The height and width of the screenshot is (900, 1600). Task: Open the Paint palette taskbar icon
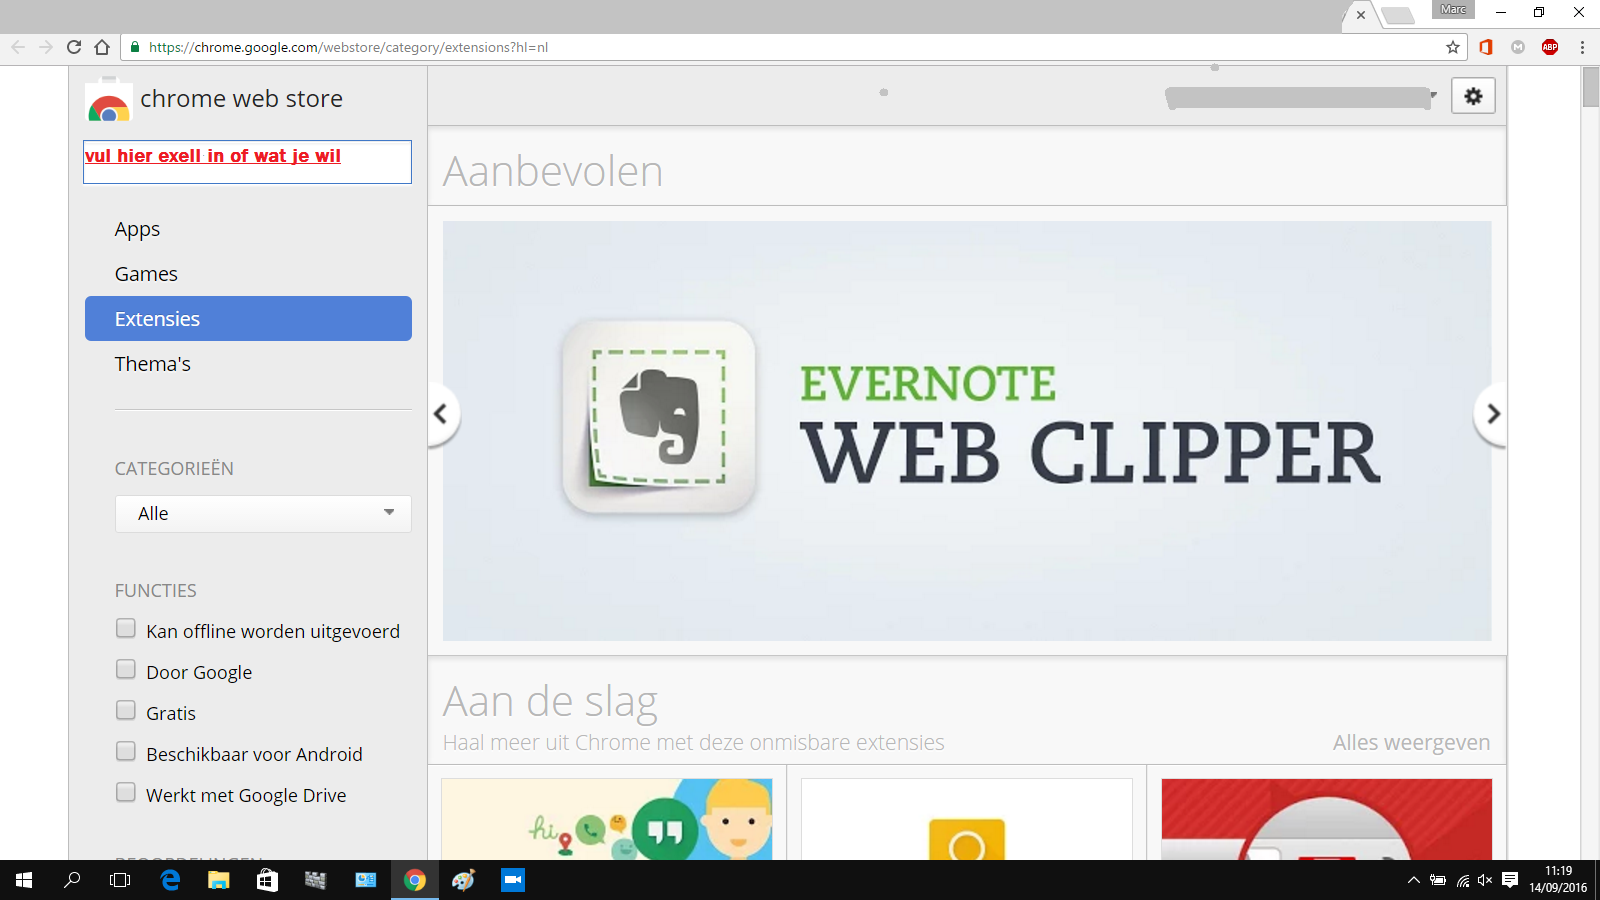pos(463,880)
